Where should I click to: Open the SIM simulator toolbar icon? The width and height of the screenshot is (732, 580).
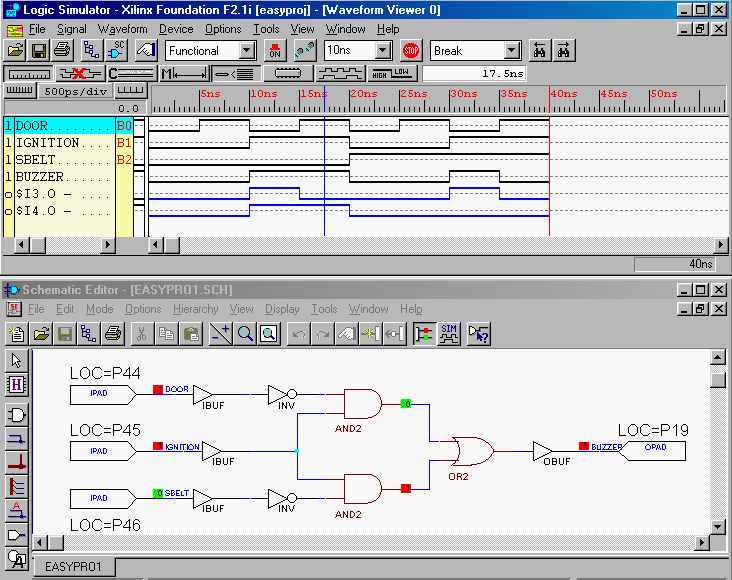click(451, 333)
